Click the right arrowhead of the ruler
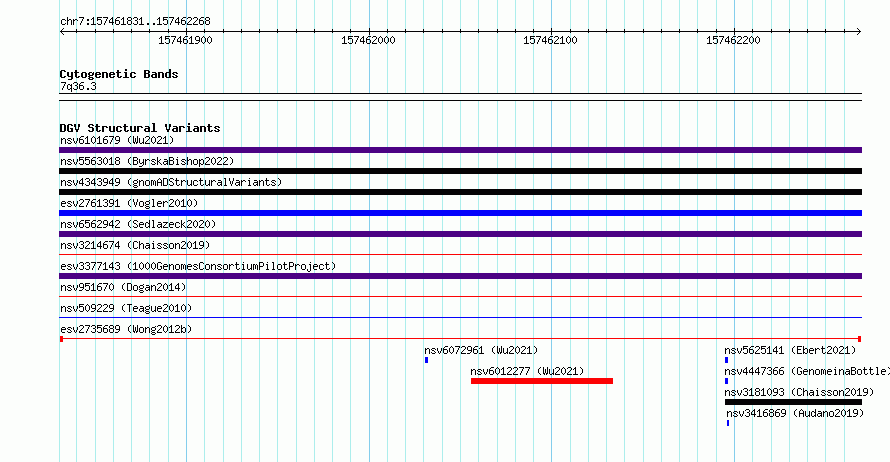Screen dimensions: 890x462 [x=859, y=32]
